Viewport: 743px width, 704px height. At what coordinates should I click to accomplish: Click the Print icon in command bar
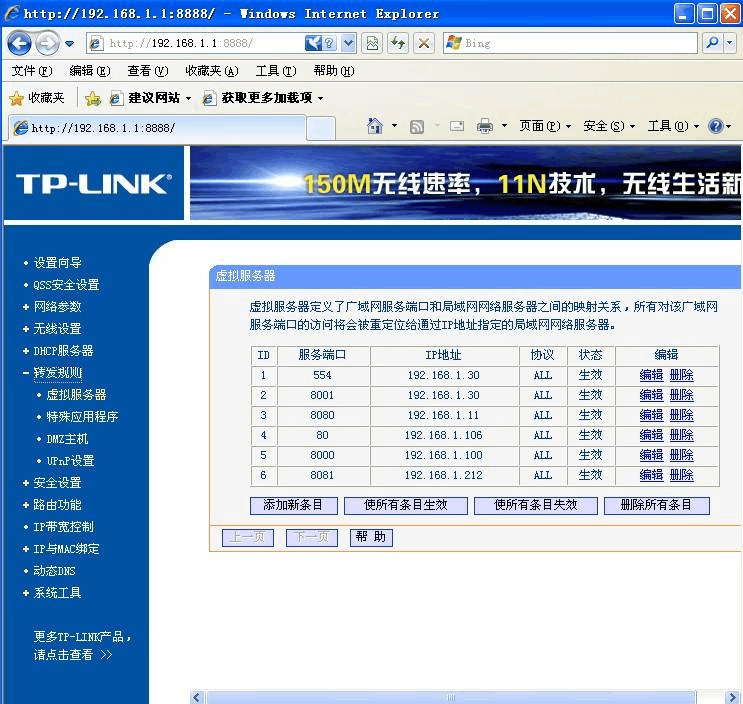tap(485, 126)
